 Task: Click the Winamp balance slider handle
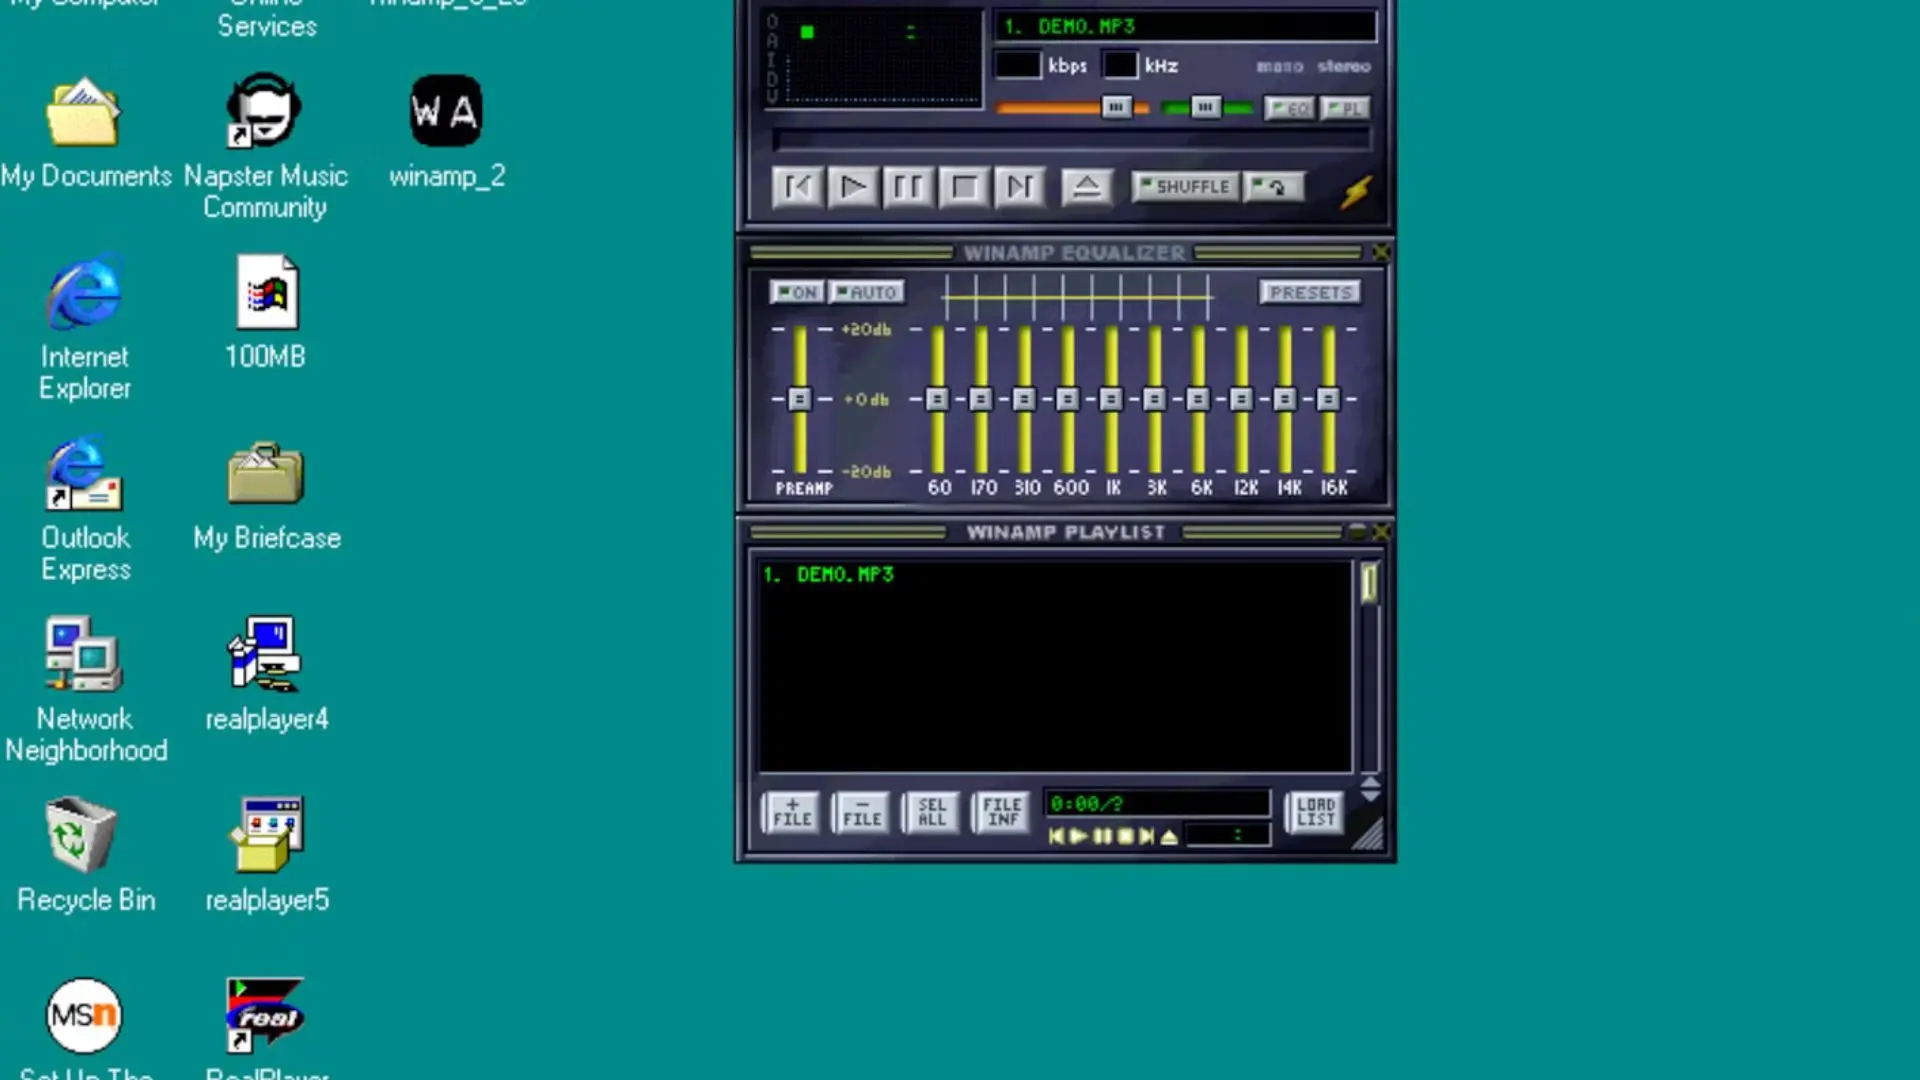coord(1206,107)
